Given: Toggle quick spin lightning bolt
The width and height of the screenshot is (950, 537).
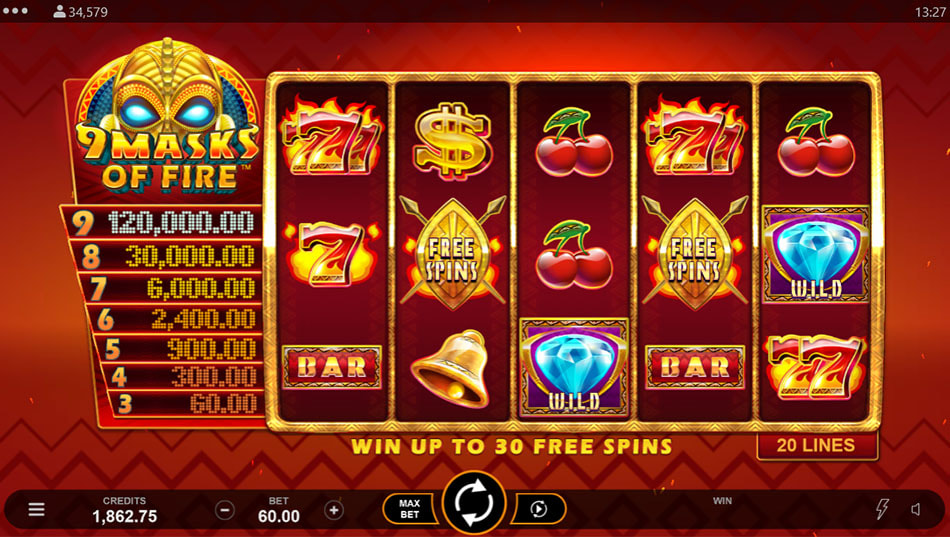Looking at the screenshot, I should (x=882, y=509).
